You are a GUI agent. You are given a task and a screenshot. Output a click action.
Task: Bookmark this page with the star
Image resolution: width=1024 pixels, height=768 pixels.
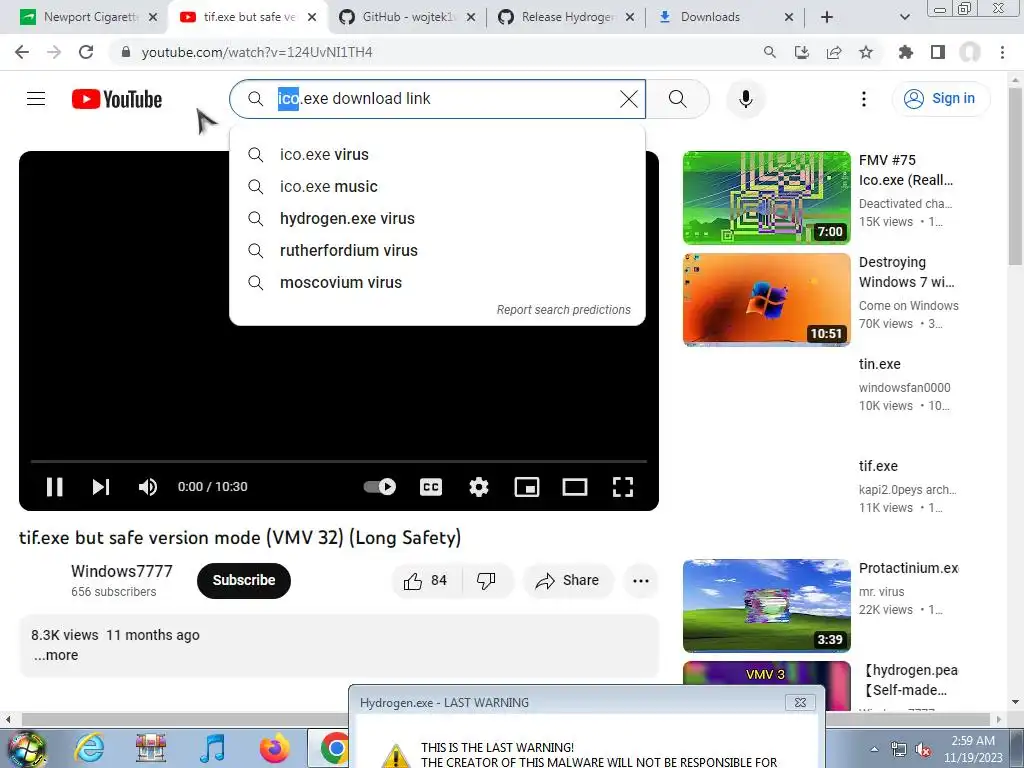point(866,52)
